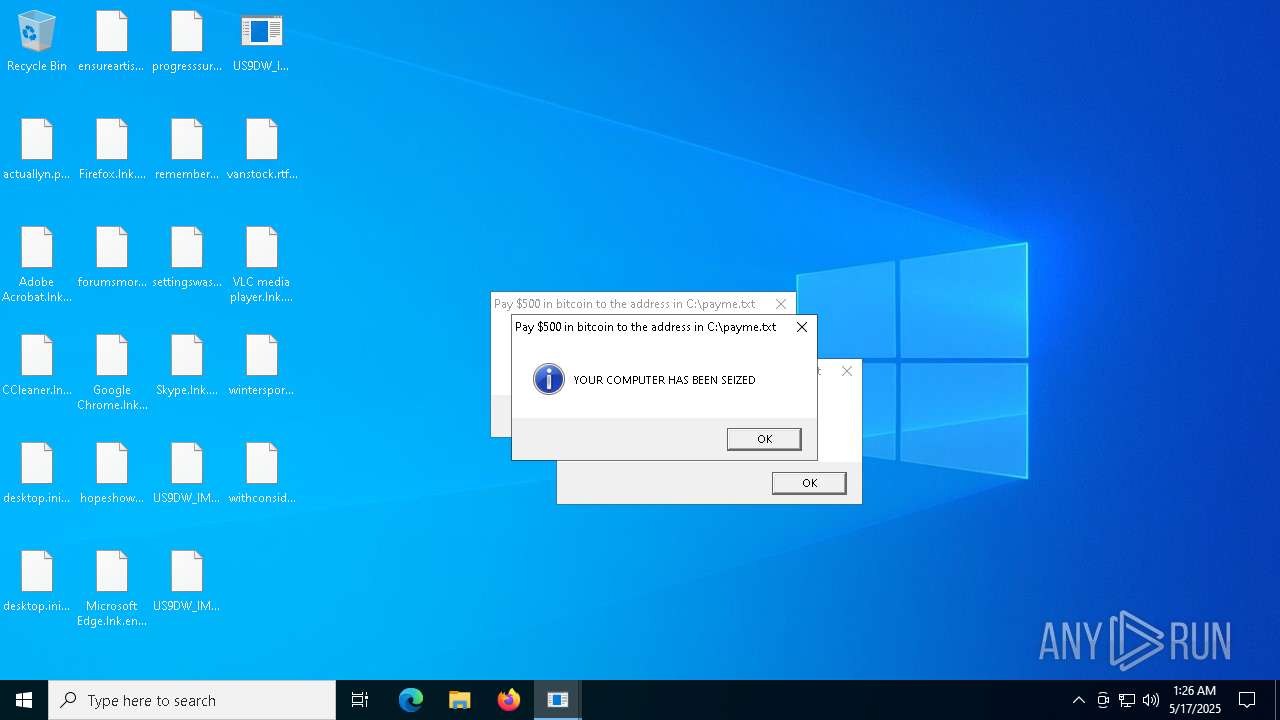Image resolution: width=1280 pixels, height=720 pixels.
Task: Select the VLC media player.lnk file icon
Action: click(261, 264)
